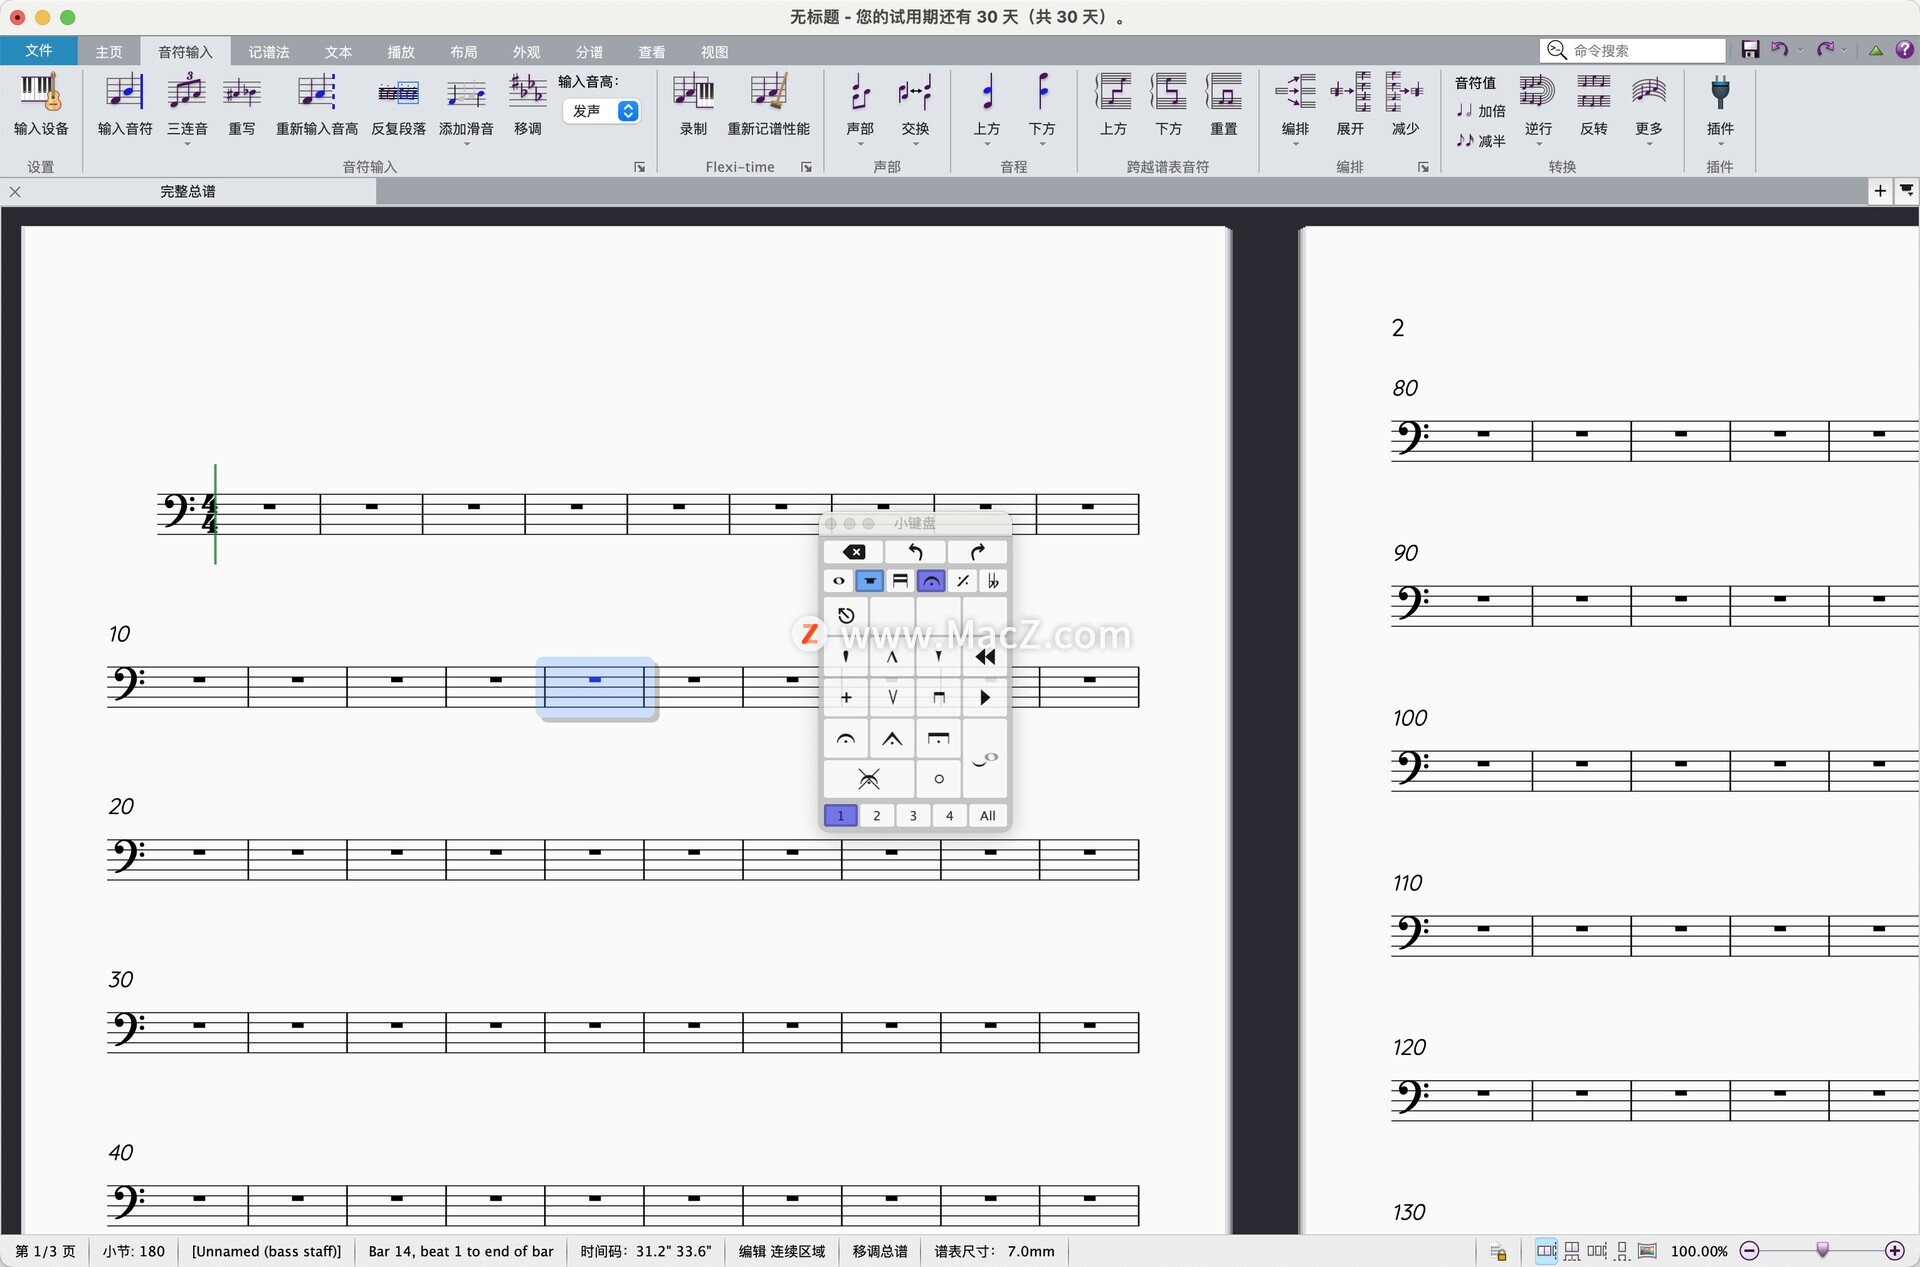
Task: Toggle keypad accidentals (double flat) layout
Action: (993, 581)
